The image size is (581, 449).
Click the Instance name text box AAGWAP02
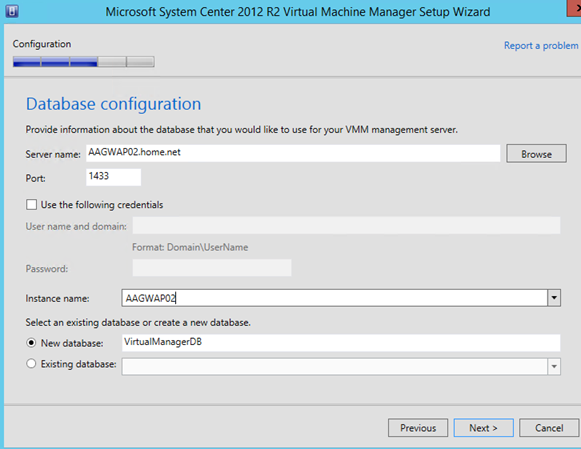(334, 298)
